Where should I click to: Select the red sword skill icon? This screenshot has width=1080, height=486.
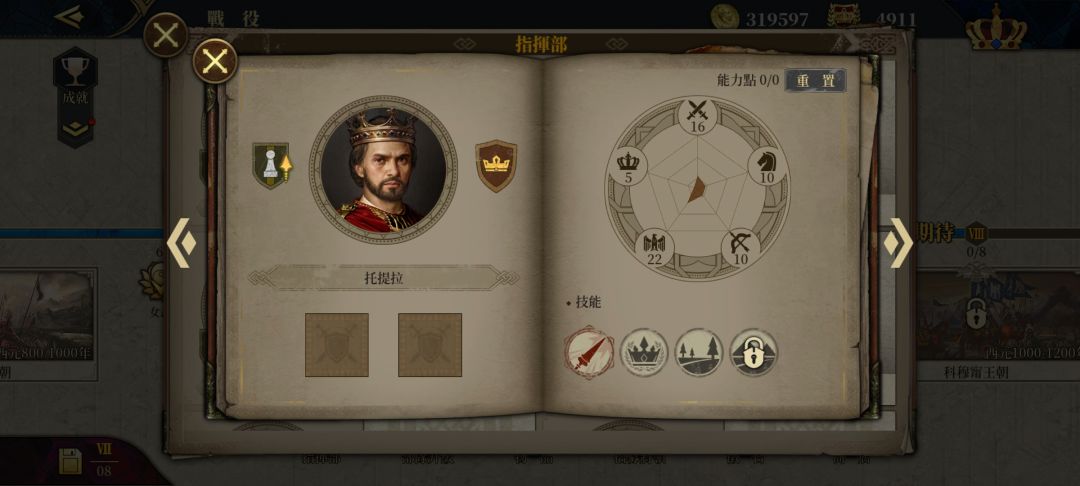(589, 352)
